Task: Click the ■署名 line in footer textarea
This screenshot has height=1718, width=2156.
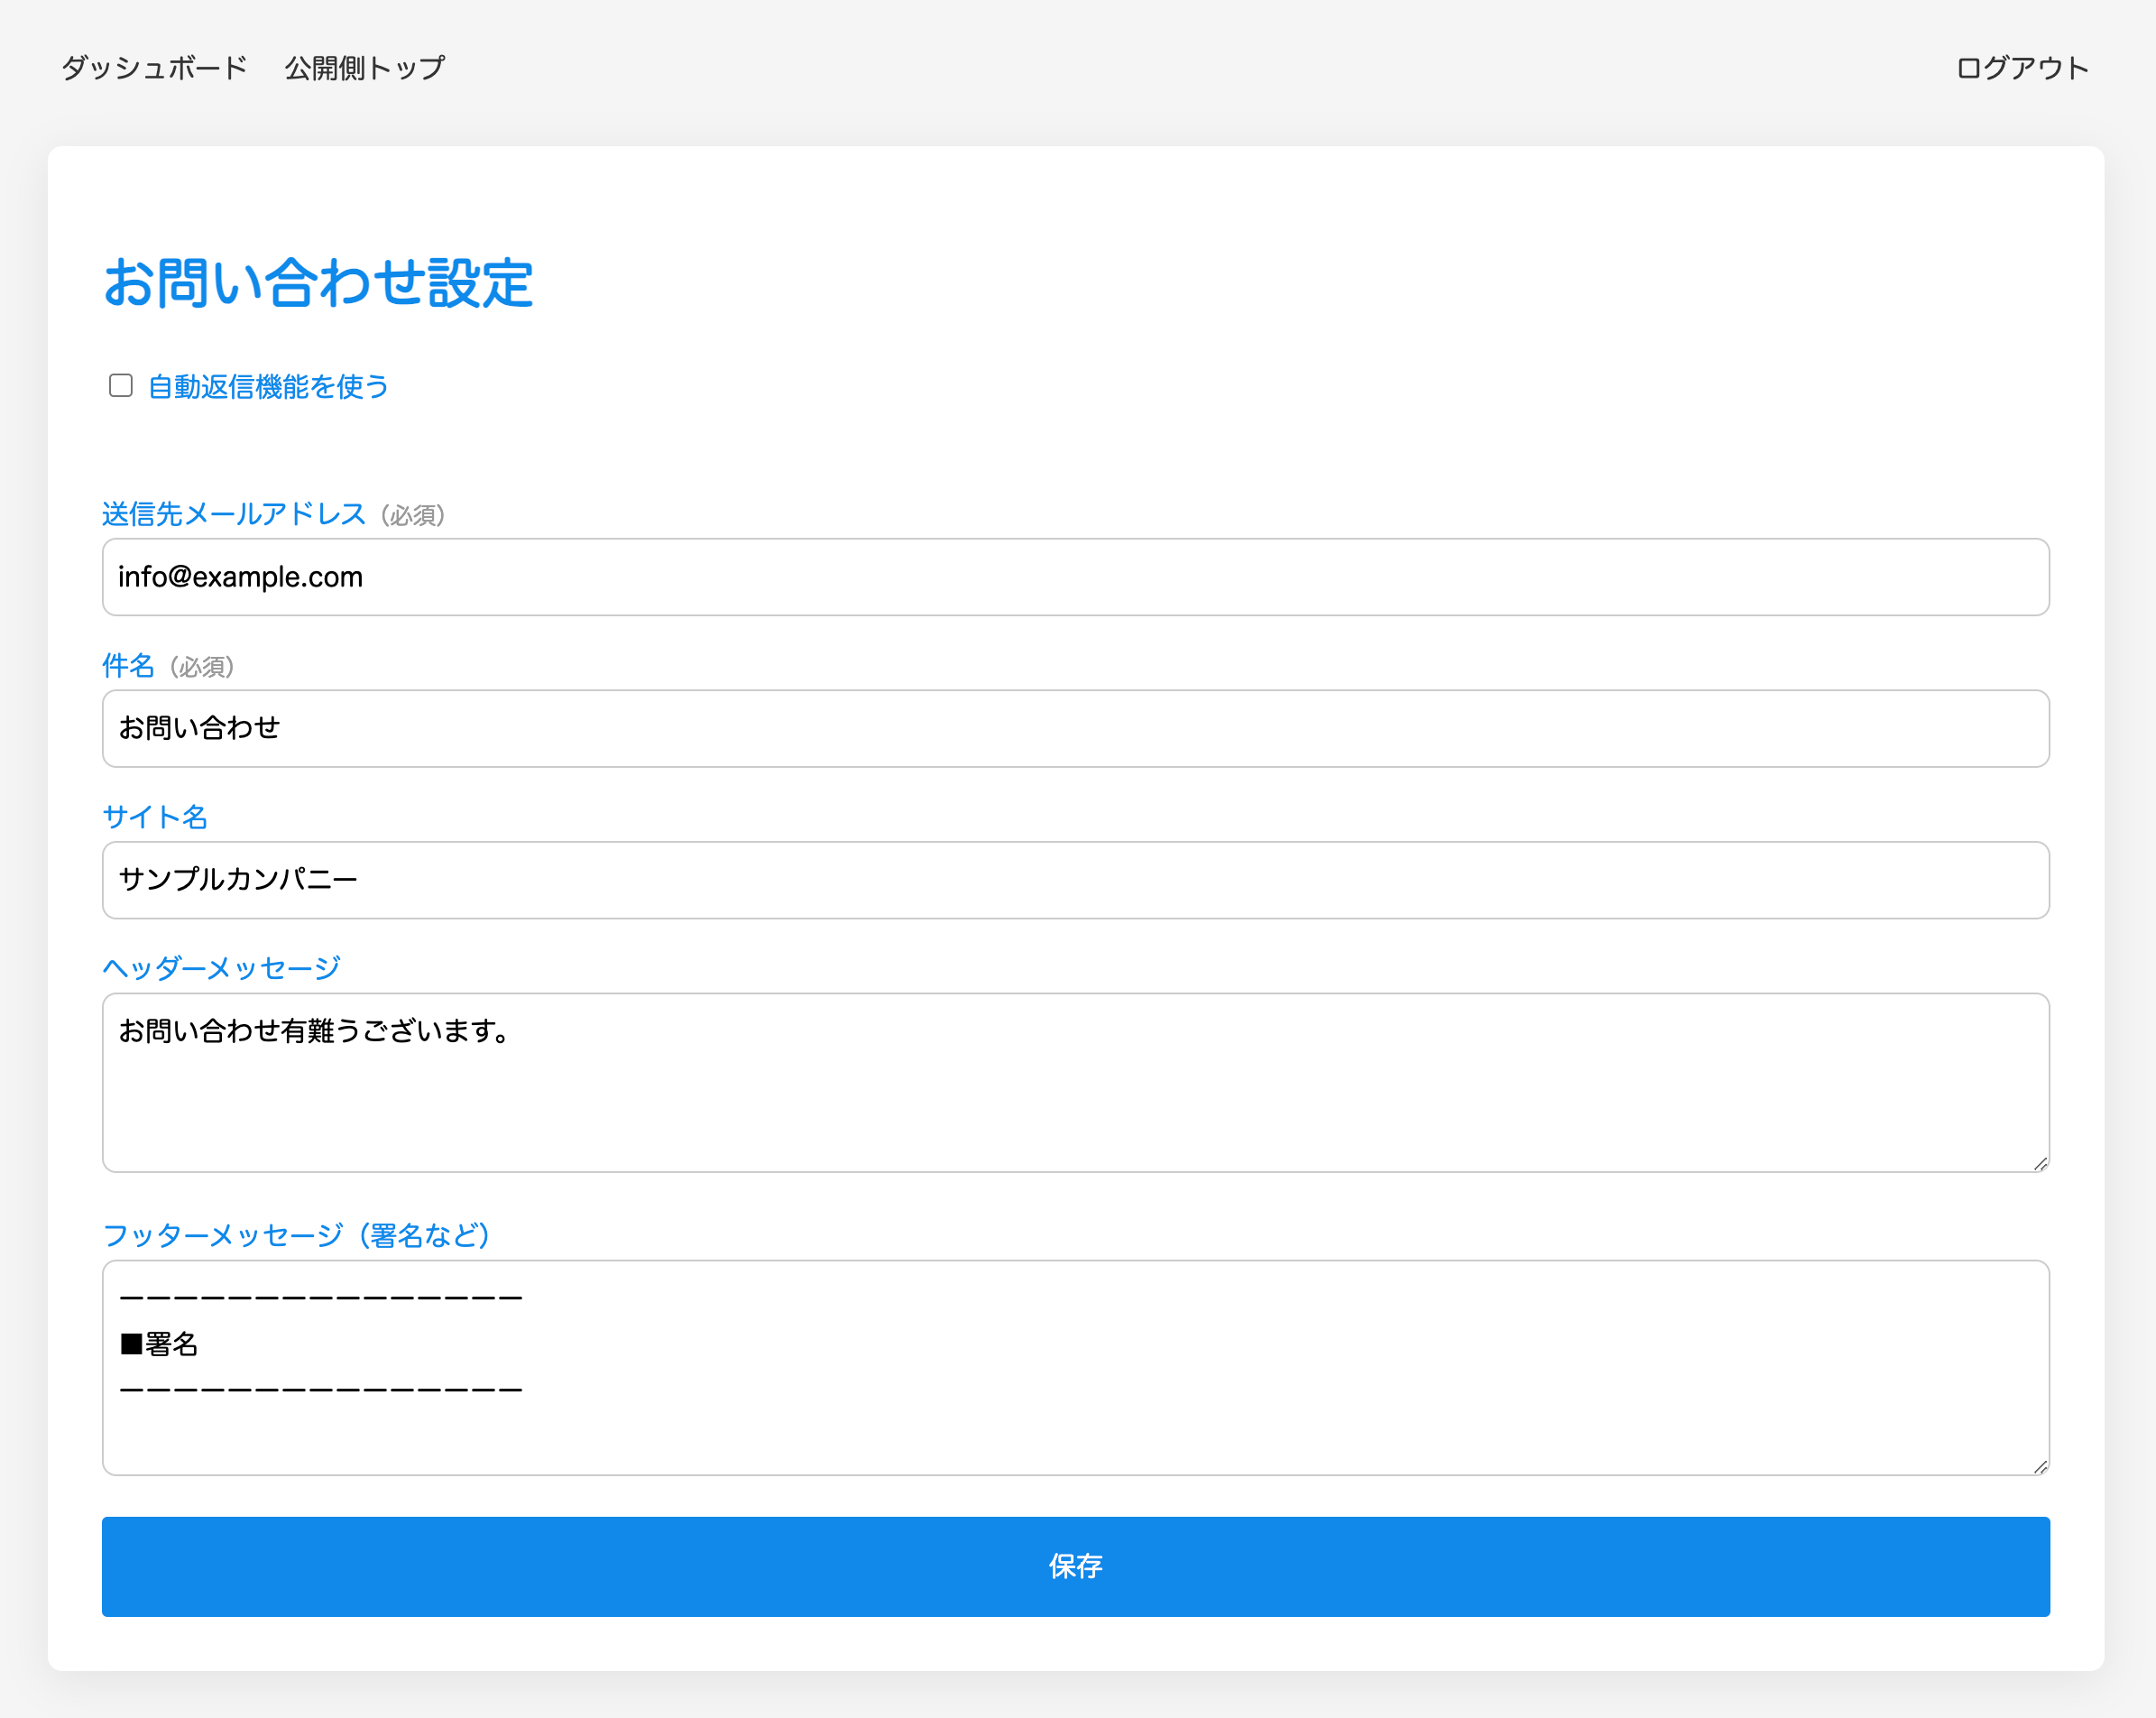Action: click(x=160, y=1344)
